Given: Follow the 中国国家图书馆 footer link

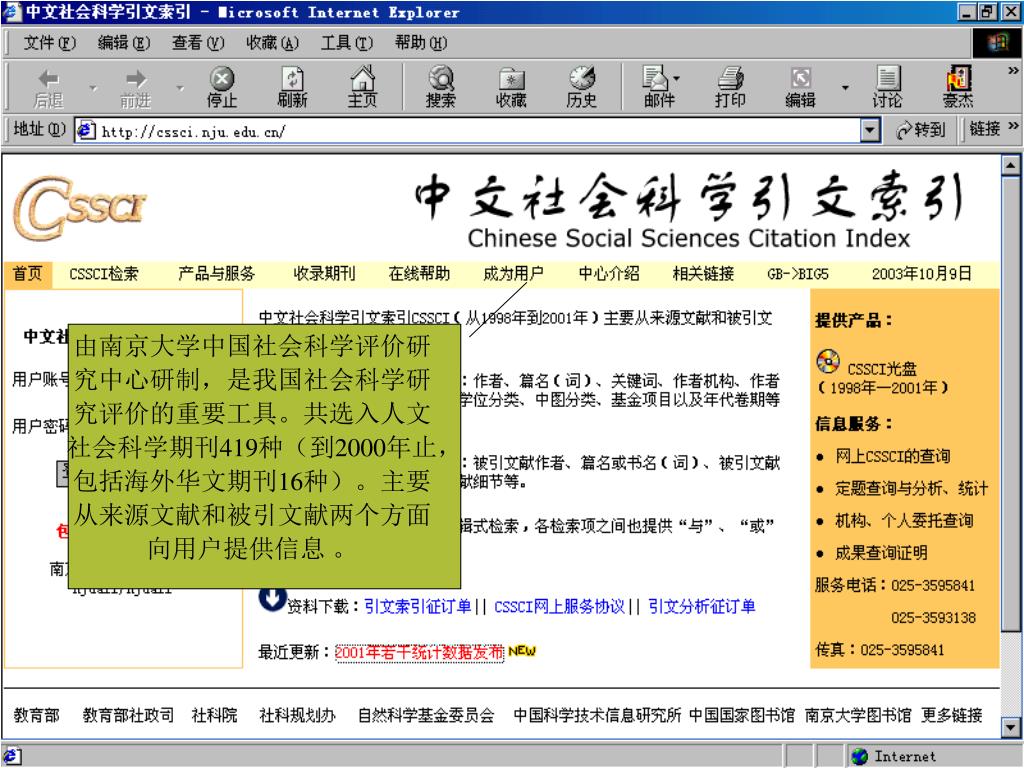Looking at the screenshot, I should coord(742,716).
